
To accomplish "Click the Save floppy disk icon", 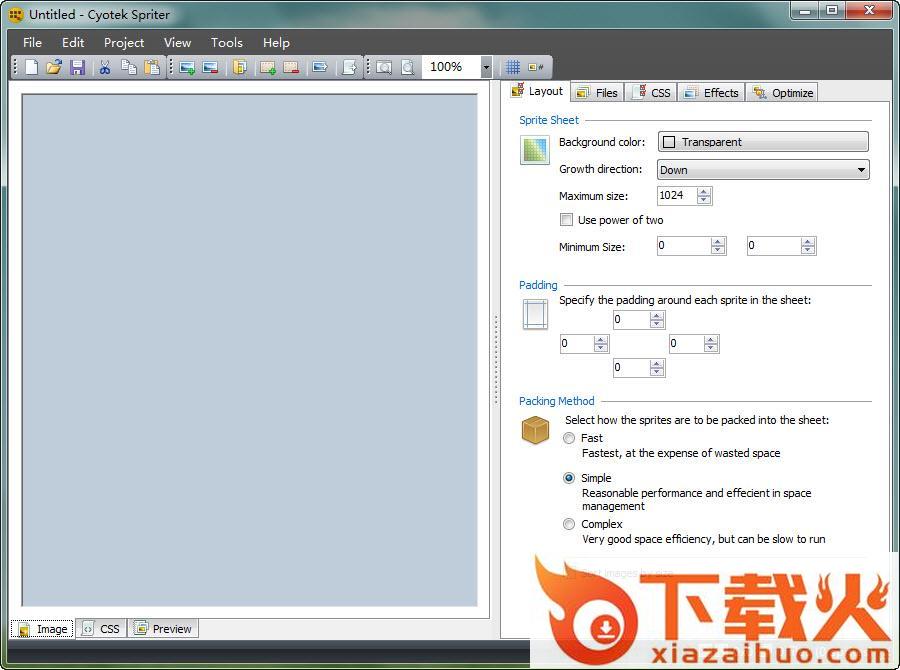I will tap(77, 67).
